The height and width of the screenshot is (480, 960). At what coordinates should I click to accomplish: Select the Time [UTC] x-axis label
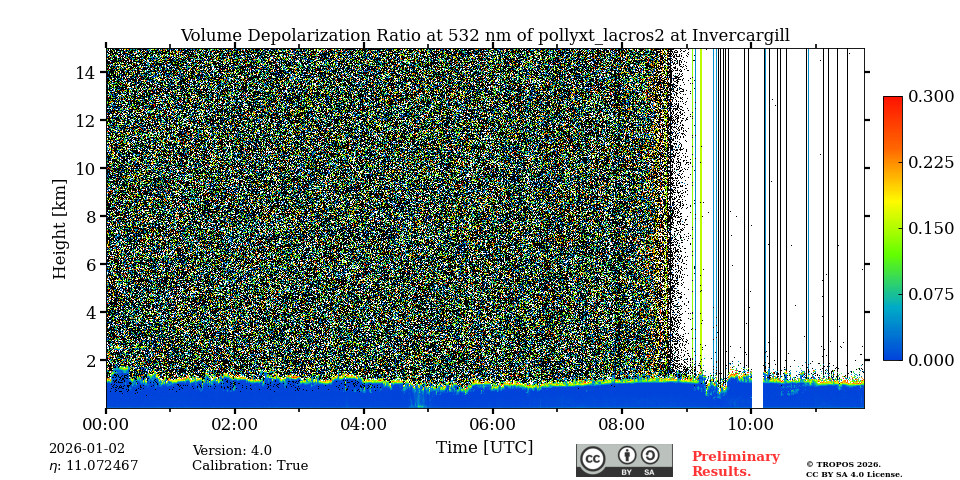coord(484,447)
